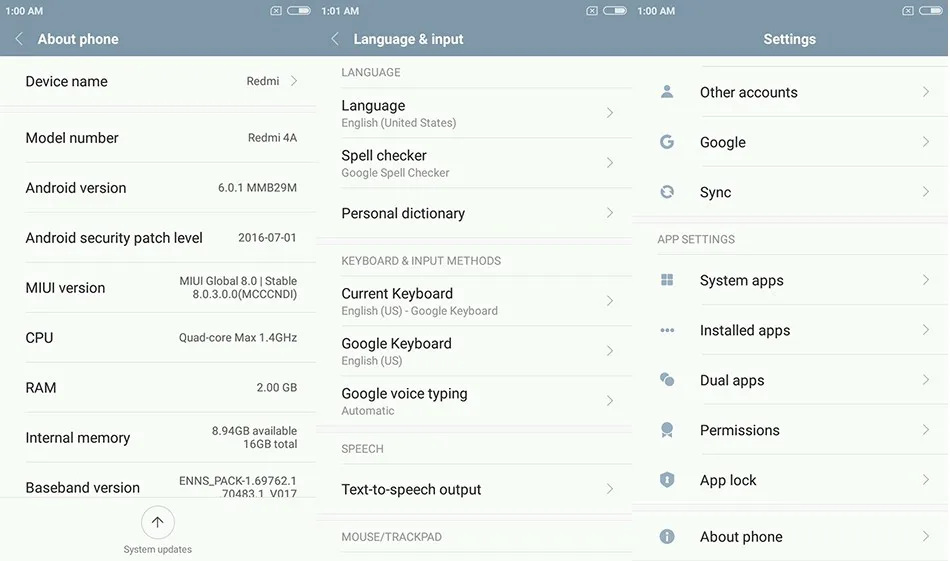This screenshot has width=950, height=561.
Task: Open the Installed apps entry
Action: tap(790, 330)
